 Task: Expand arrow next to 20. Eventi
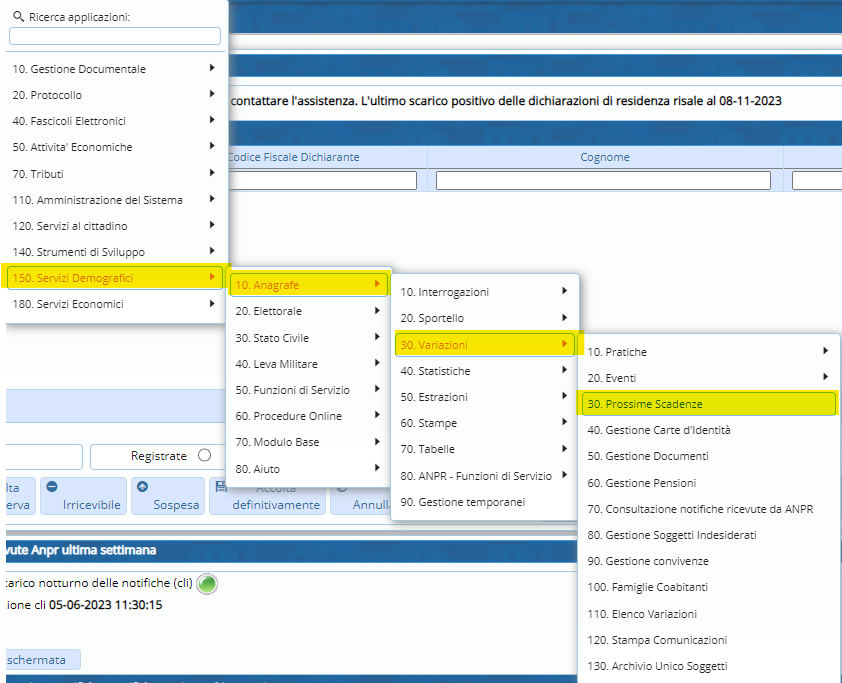pos(825,377)
